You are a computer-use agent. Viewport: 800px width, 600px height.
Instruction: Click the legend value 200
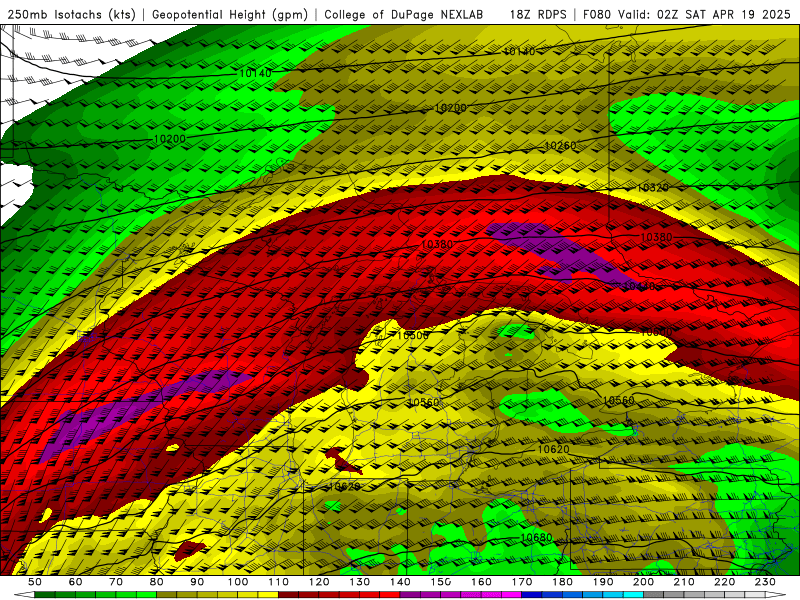644,582
